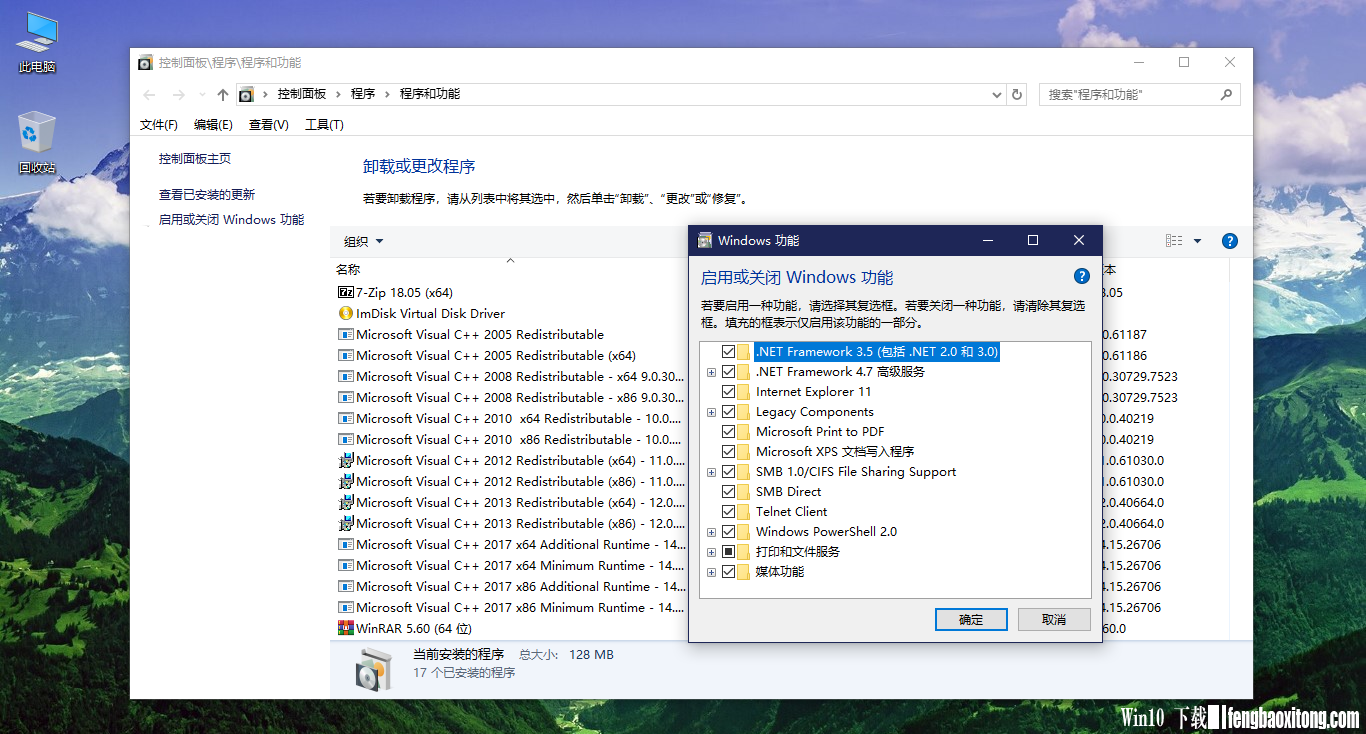
Task: Open the 查看已安装的更新 link
Action: click(207, 195)
